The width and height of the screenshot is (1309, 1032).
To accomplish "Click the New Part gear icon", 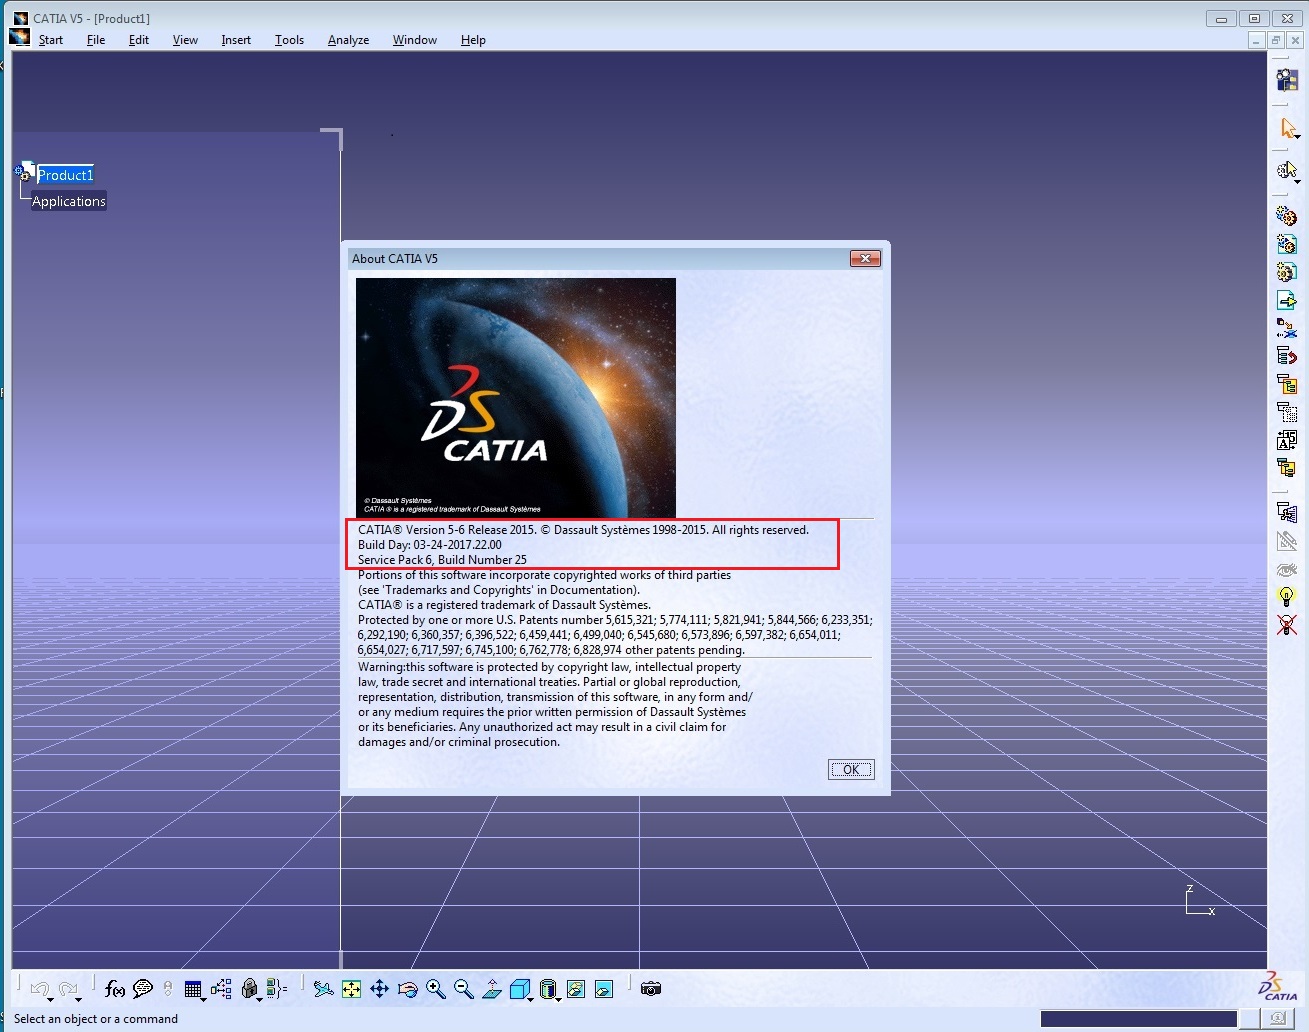I will pyautogui.click(x=1287, y=272).
